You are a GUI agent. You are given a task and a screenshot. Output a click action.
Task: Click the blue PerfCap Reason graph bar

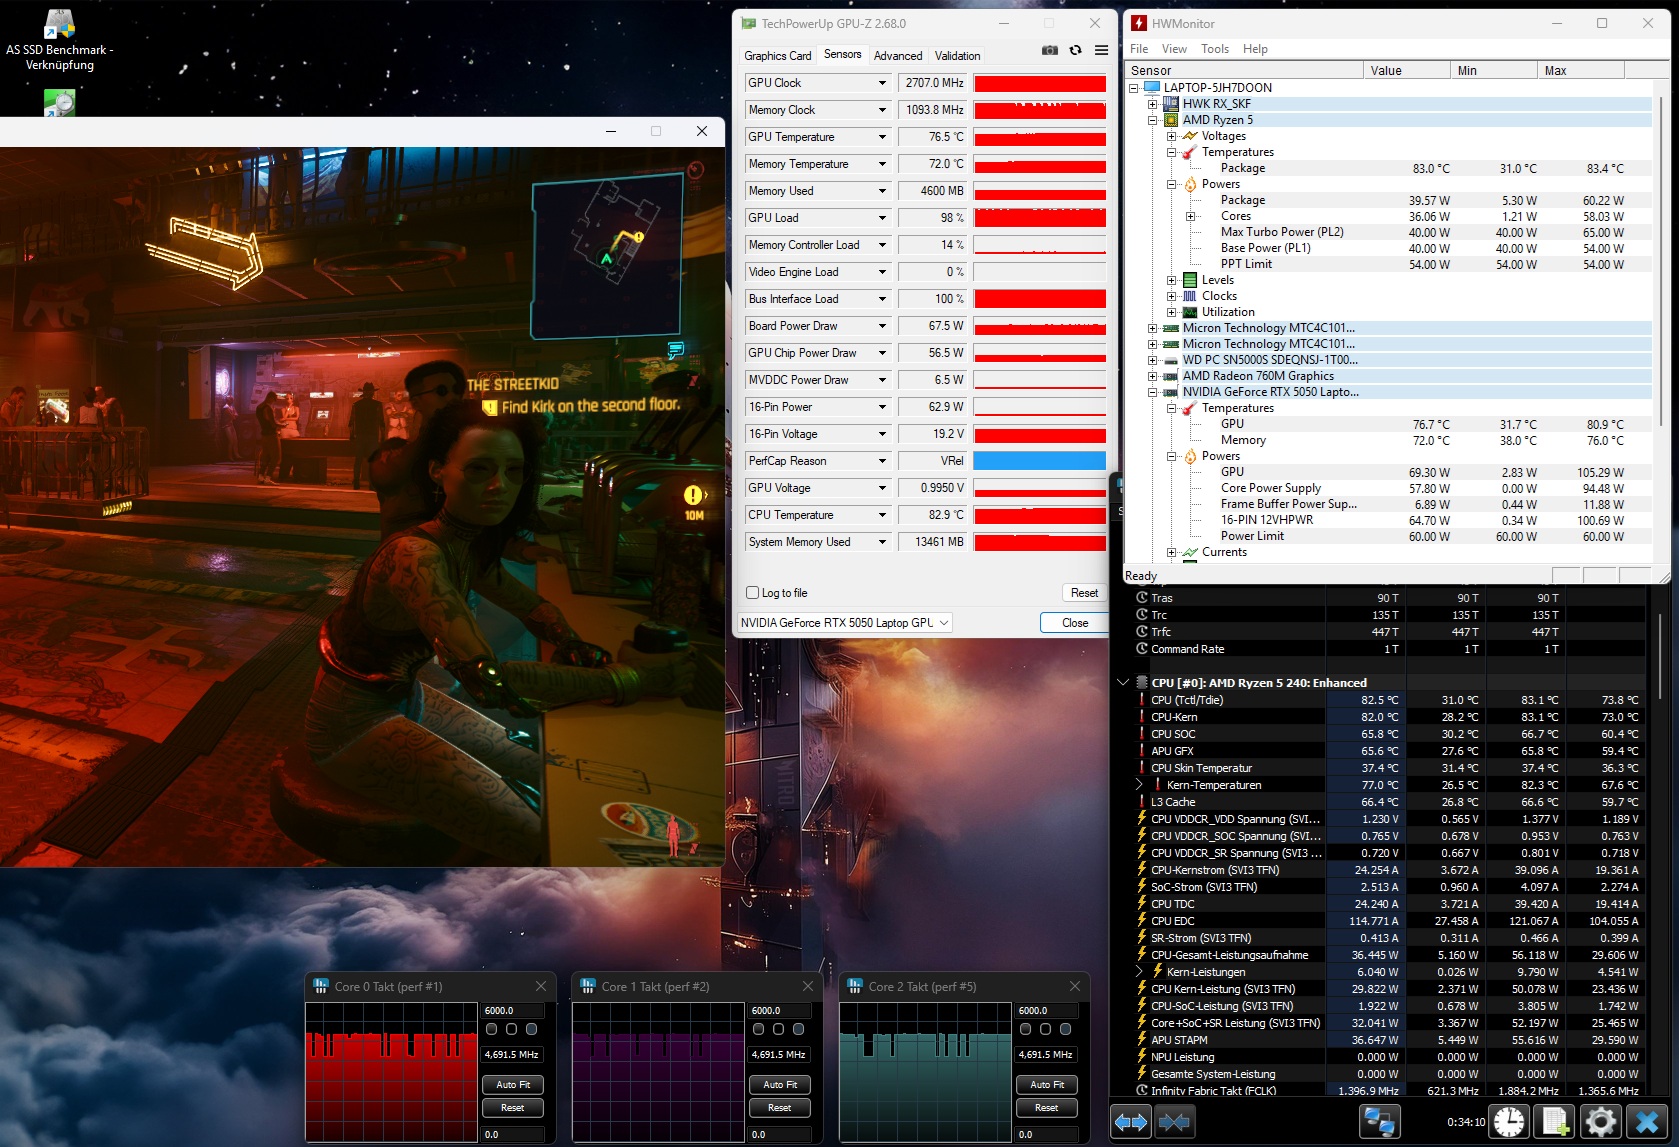point(1039,461)
